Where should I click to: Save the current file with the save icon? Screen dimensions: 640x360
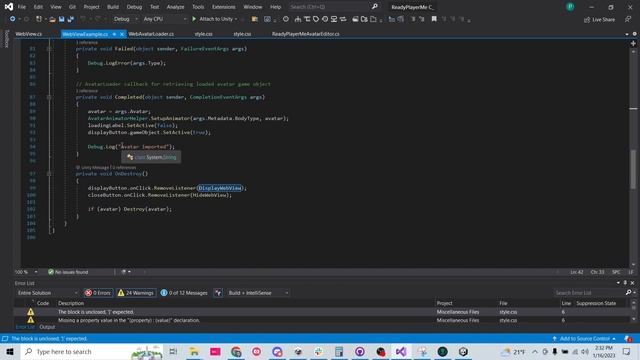pos(62,19)
